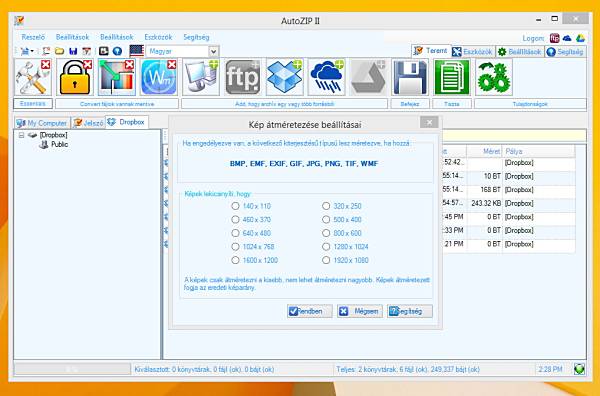The height and width of the screenshot is (396, 600).
Task: Click the Tulajdonságok group label
Action: click(x=530, y=104)
